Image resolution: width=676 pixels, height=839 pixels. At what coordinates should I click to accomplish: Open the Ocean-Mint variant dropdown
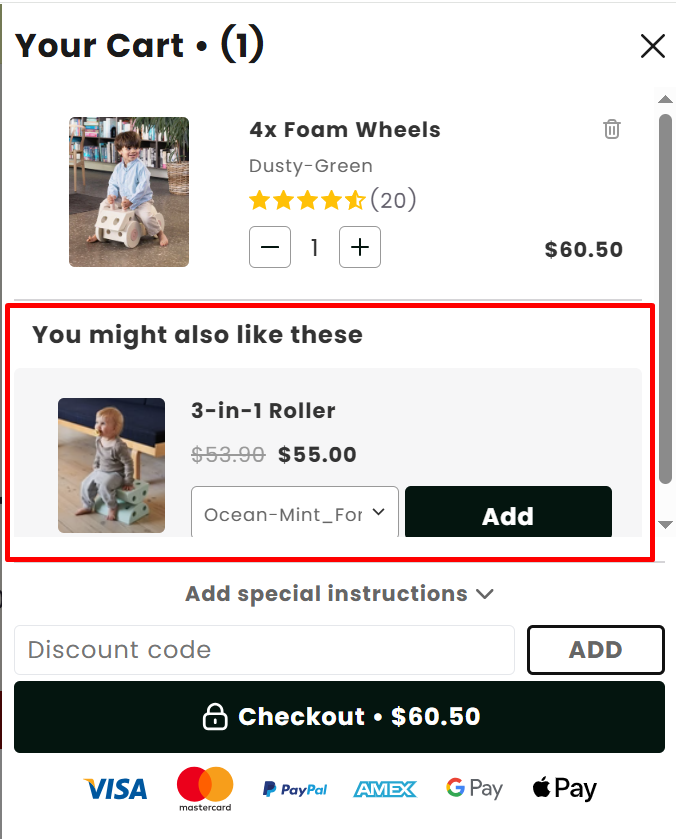[x=295, y=513]
